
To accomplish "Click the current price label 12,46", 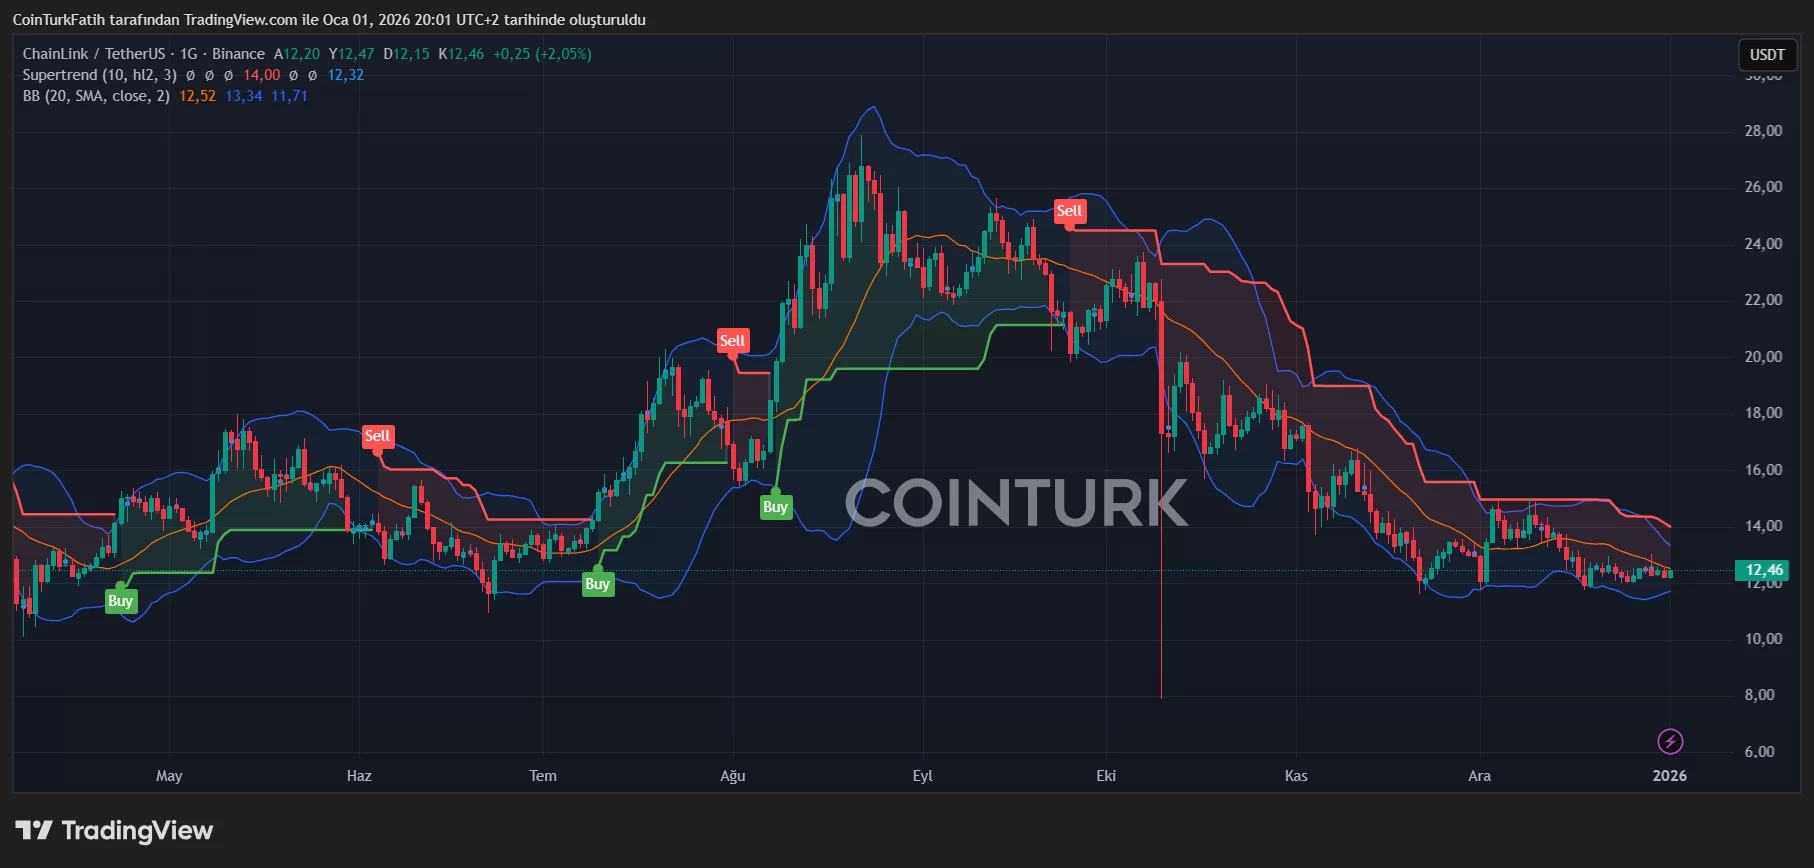I will pos(1764,570).
